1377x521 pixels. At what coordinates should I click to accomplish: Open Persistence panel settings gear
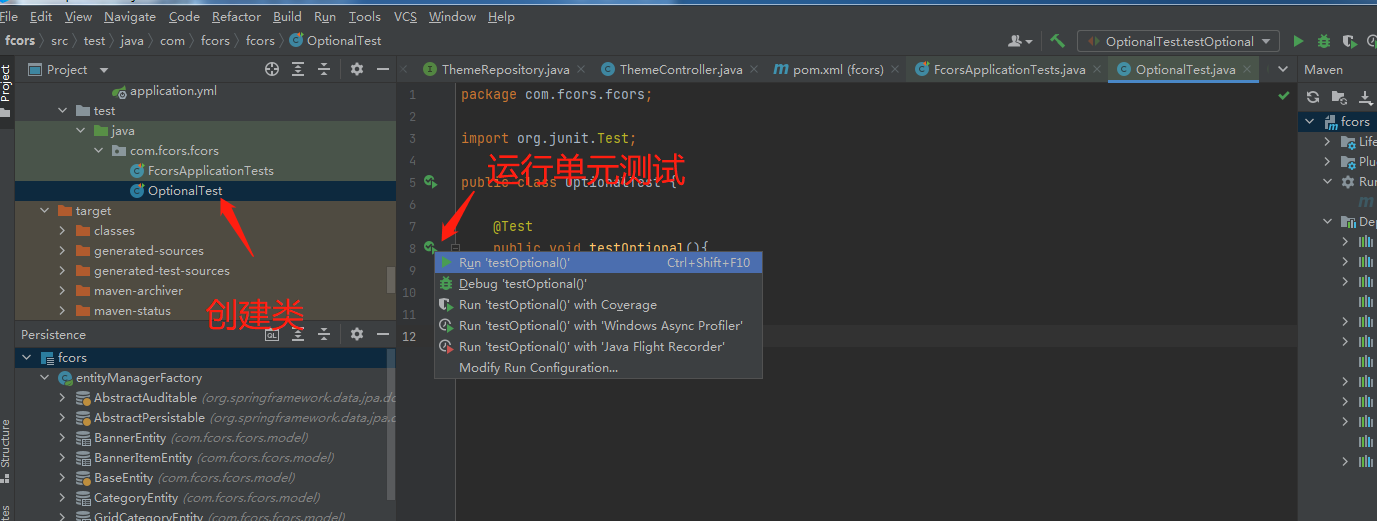click(x=357, y=335)
